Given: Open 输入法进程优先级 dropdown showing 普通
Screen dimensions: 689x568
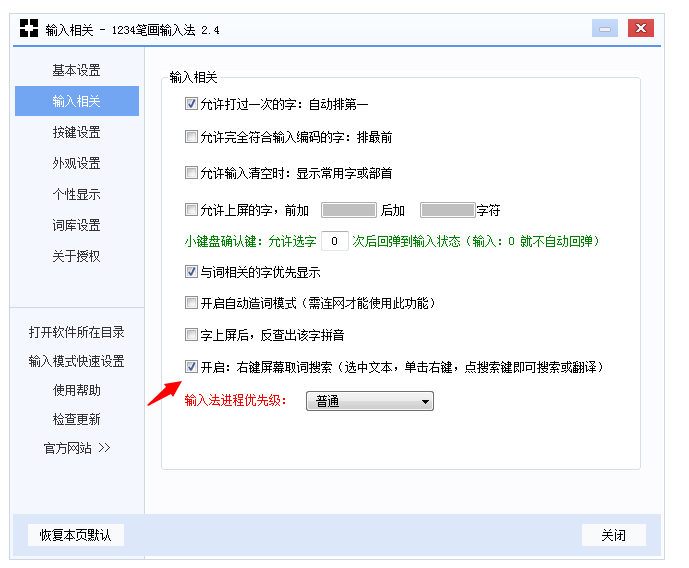Looking at the screenshot, I should click(370, 401).
